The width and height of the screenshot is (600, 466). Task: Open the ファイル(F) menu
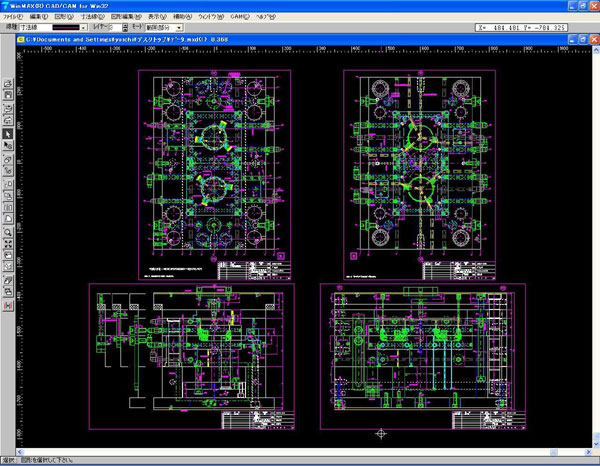[14, 17]
